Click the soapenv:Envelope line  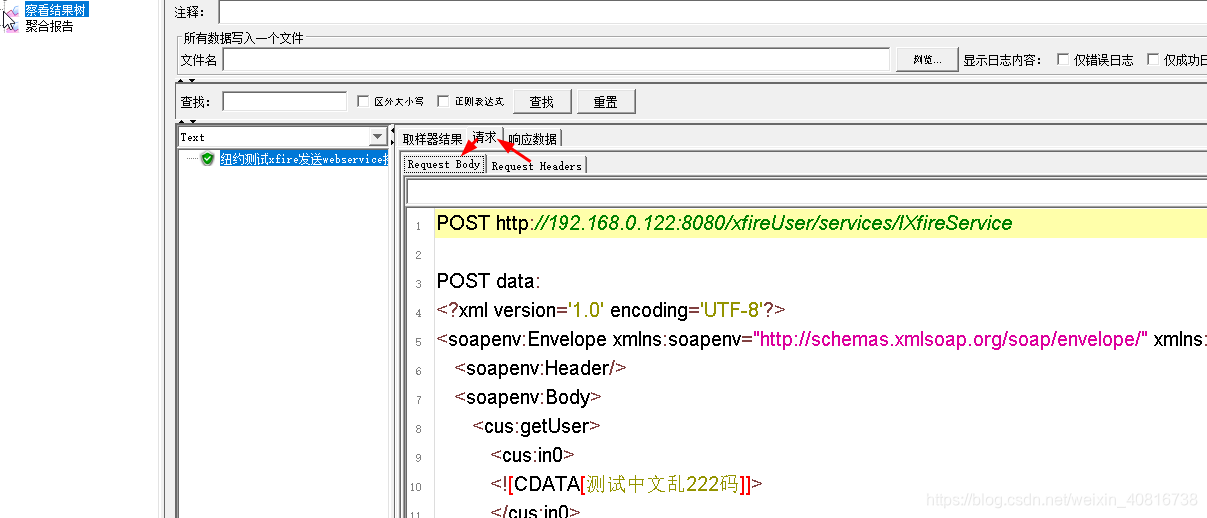[821, 339]
